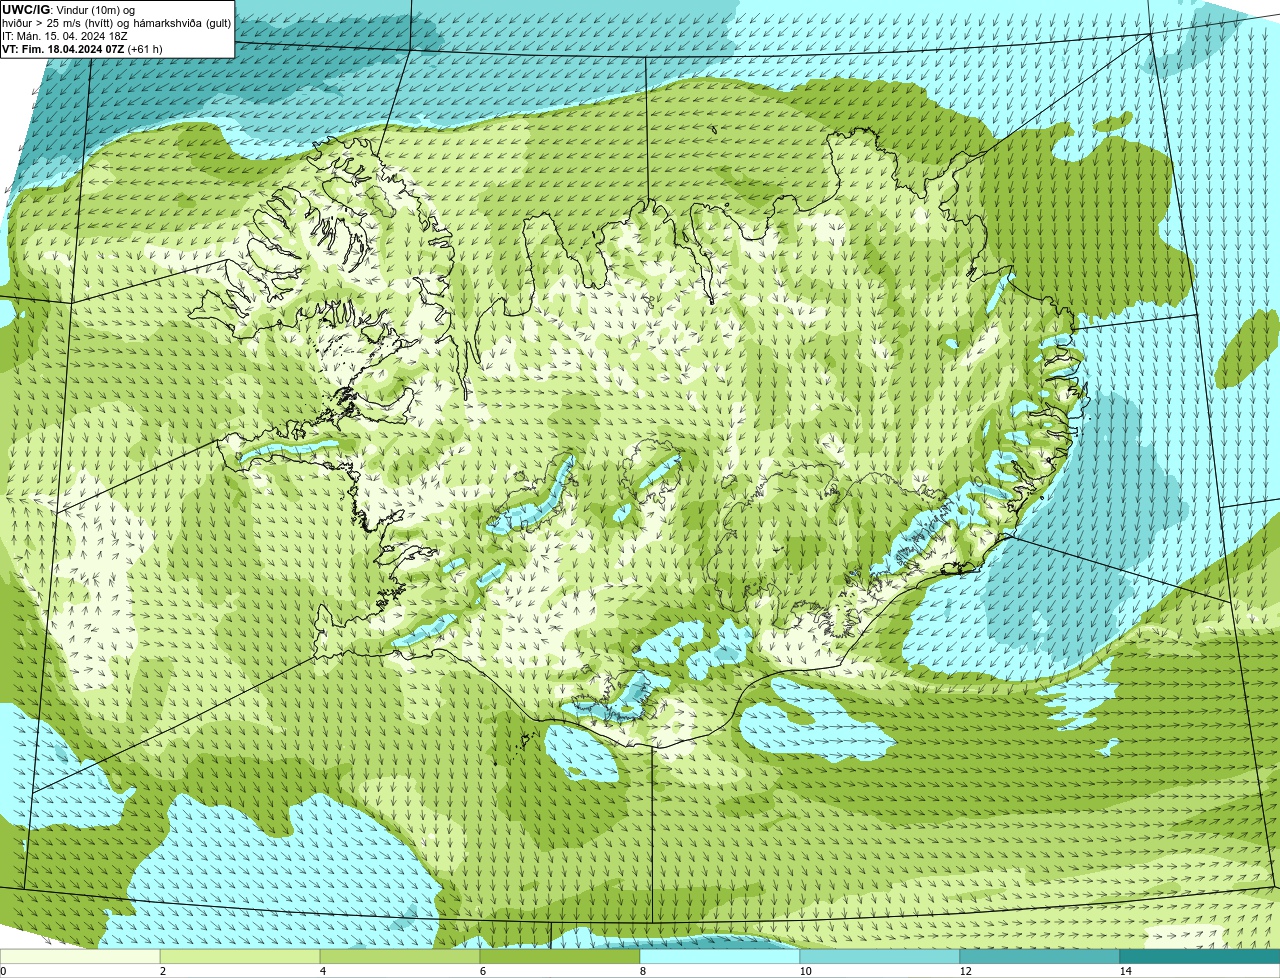Click the 2–4 m/s light green legend segment
The width and height of the screenshot is (1280, 978).
[x=240, y=956]
